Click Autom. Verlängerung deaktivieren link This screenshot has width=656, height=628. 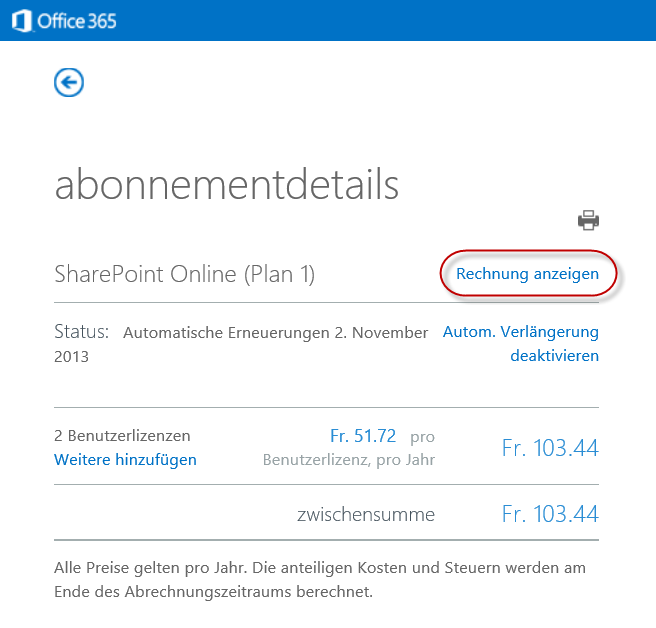coord(521,343)
